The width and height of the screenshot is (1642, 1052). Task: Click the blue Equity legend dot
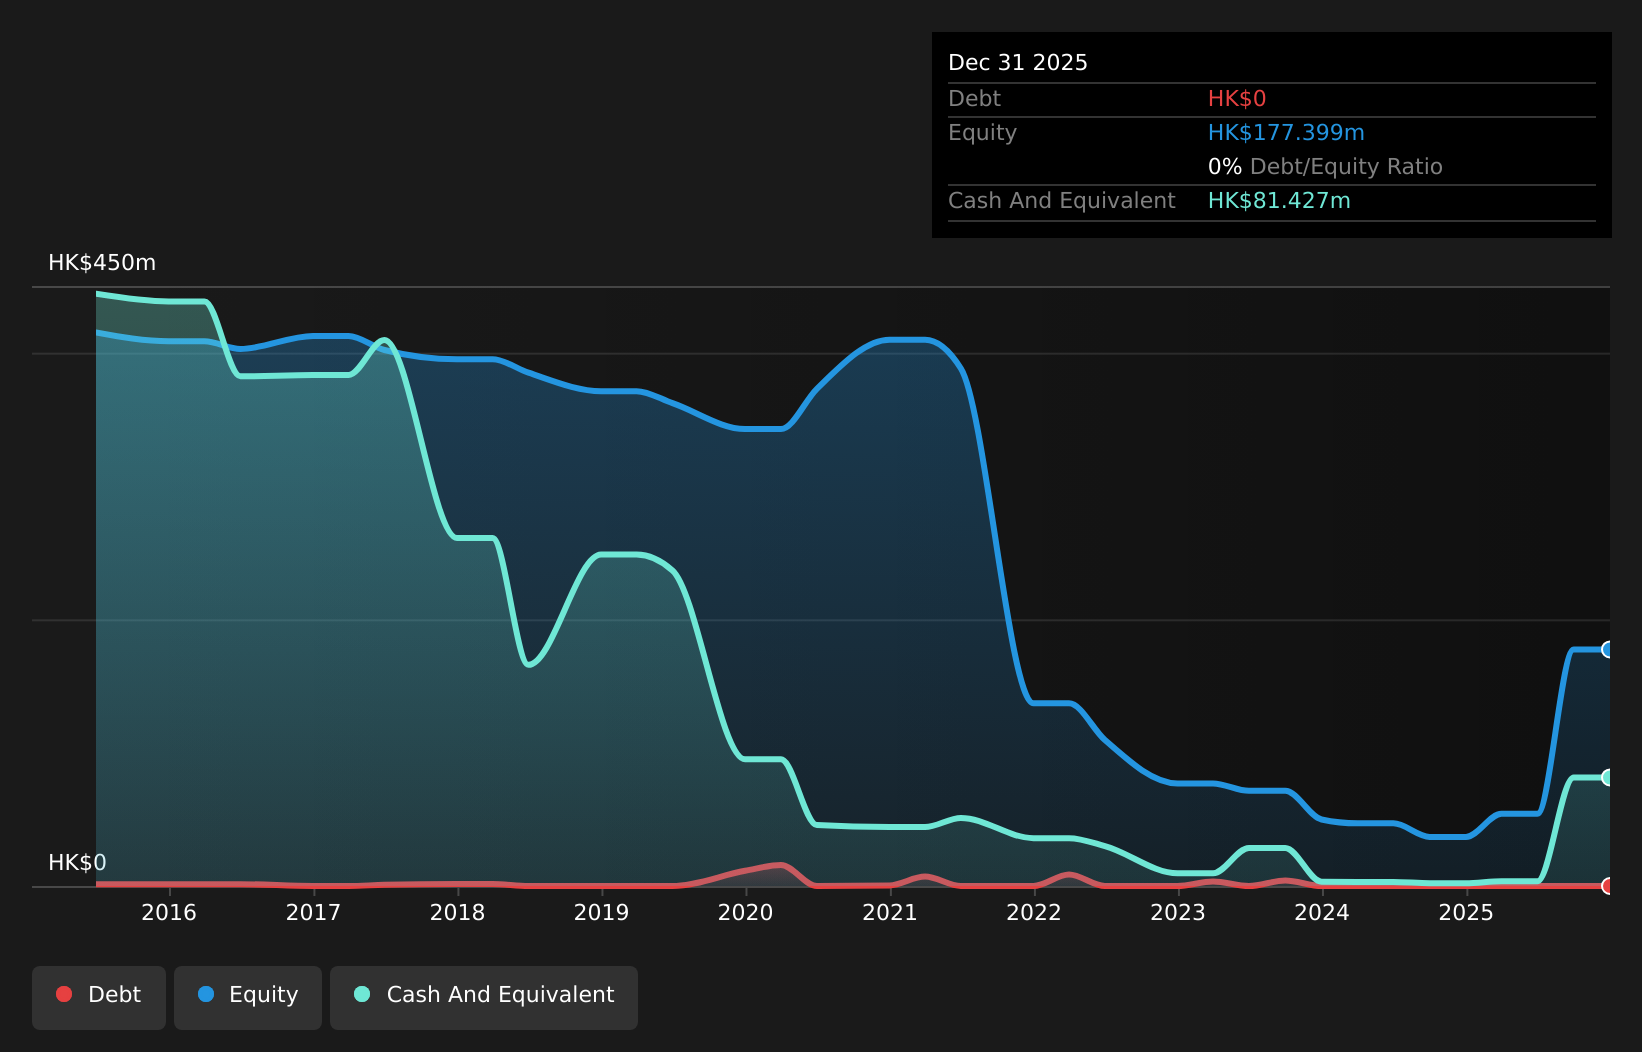206,994
